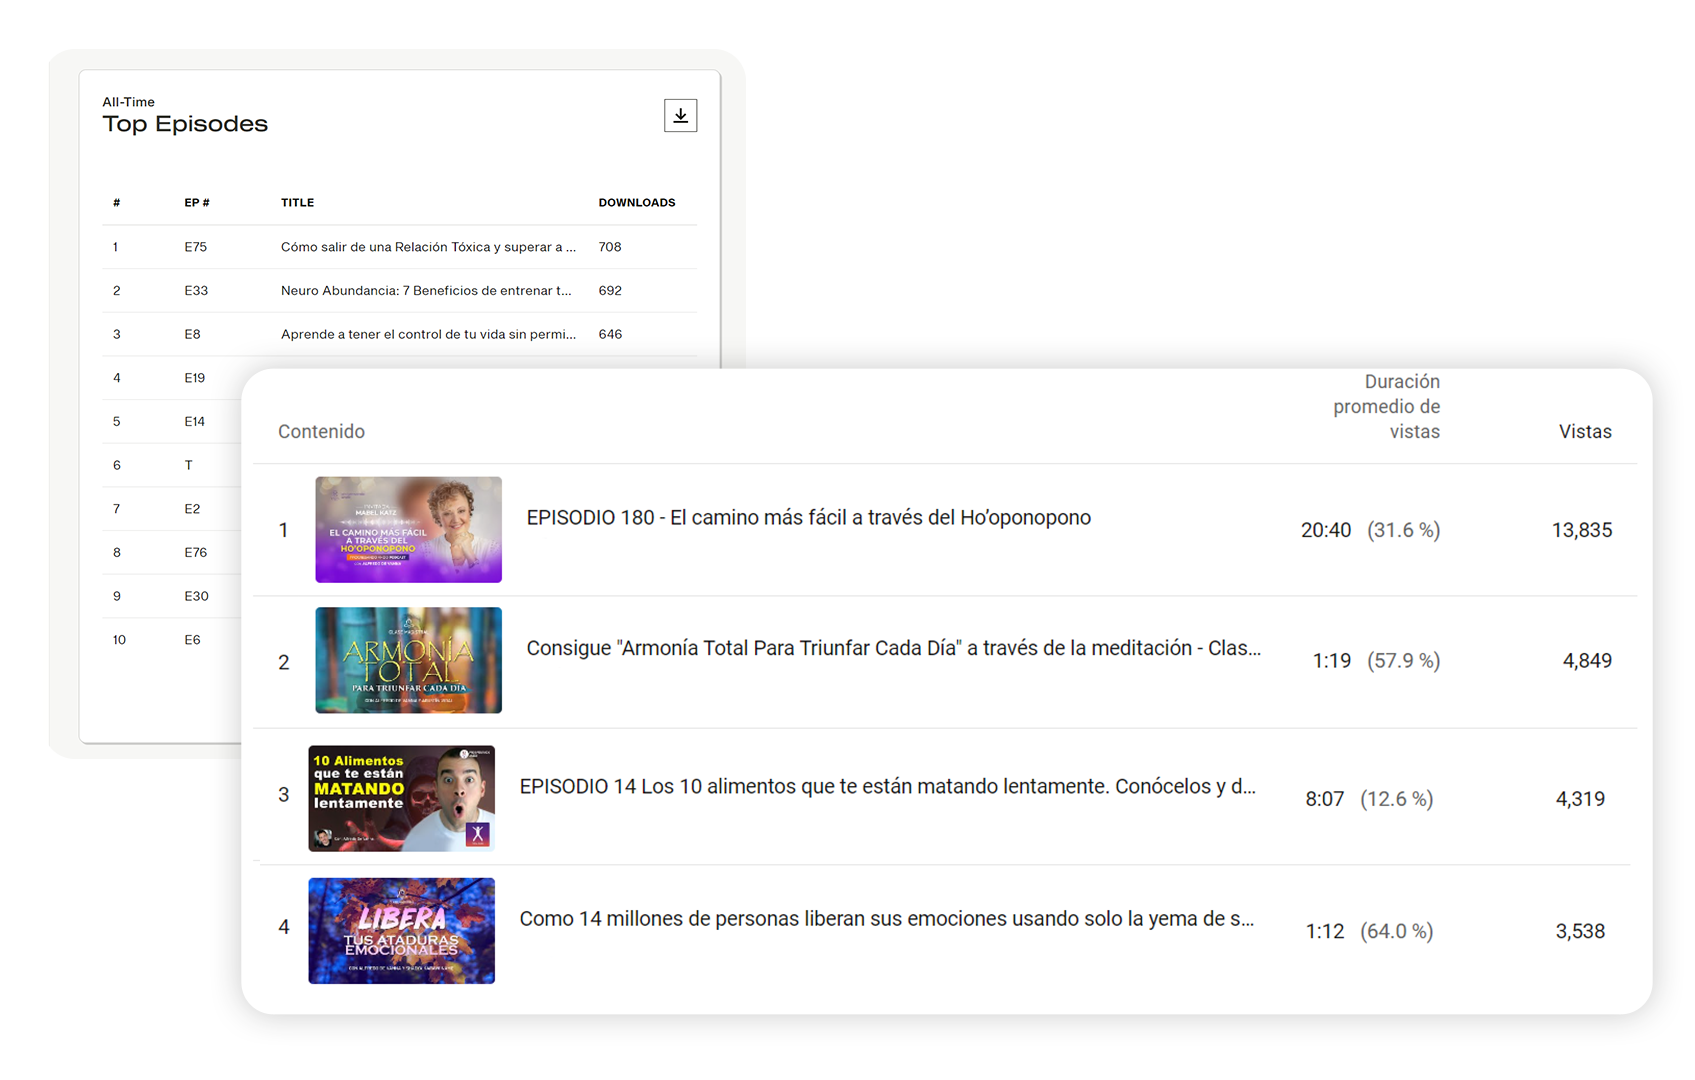Click the average duration 8:07
Screen dimensions: 1695x1080
1325,799
